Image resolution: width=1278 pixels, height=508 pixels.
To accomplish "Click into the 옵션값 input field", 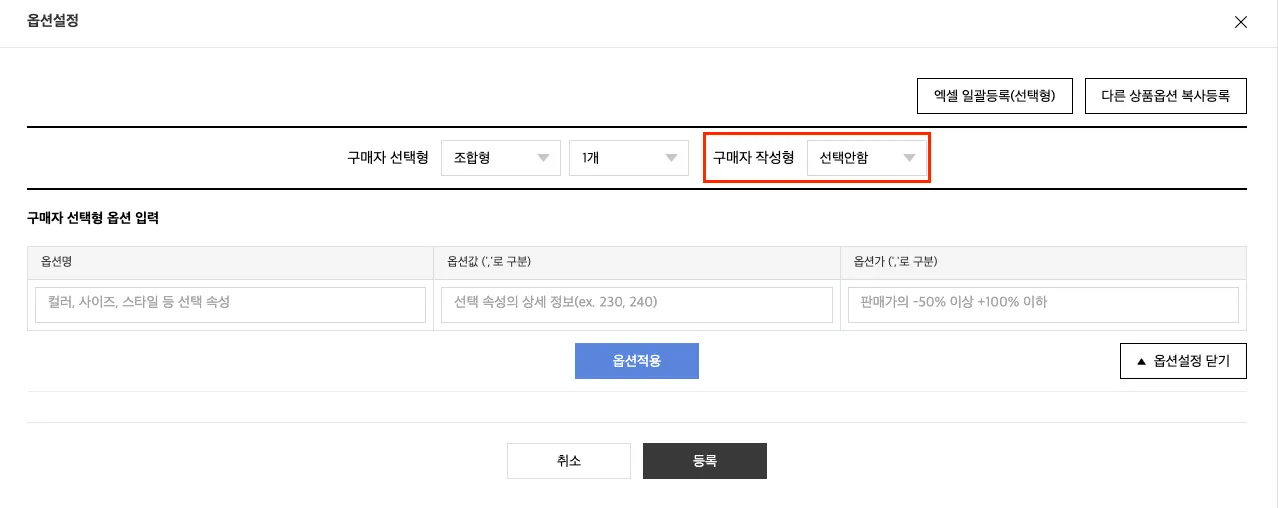I will 636,304.
